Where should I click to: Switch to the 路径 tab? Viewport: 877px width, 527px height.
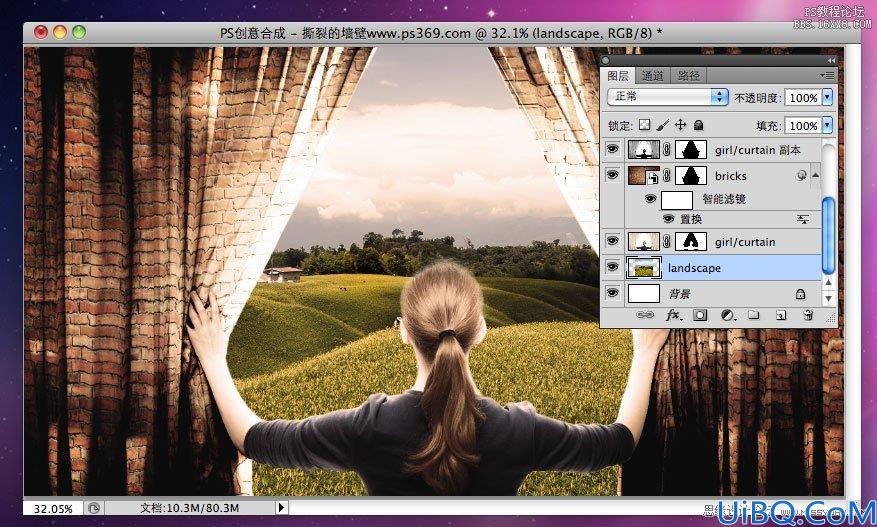coord(689,76)
